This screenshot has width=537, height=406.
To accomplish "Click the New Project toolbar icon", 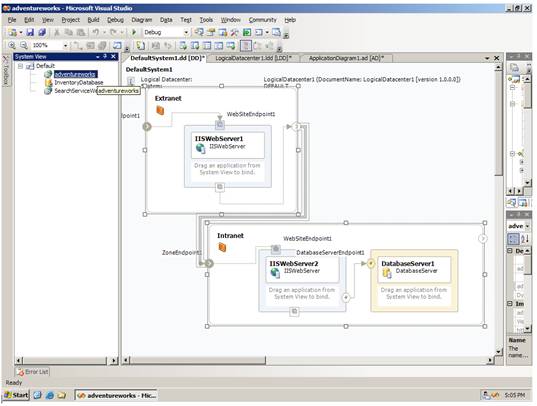I will click(x=13, y=33).
